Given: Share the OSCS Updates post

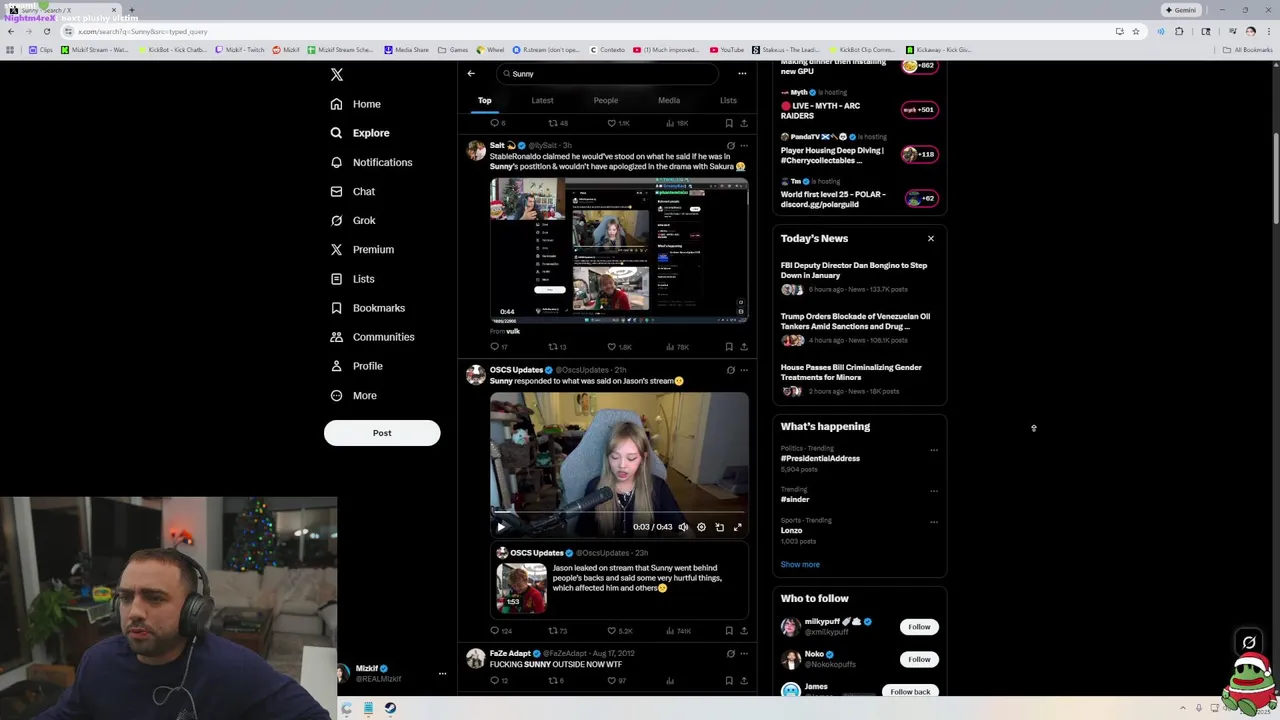Looking at the screenshot, I should click(x=743, y=631).
